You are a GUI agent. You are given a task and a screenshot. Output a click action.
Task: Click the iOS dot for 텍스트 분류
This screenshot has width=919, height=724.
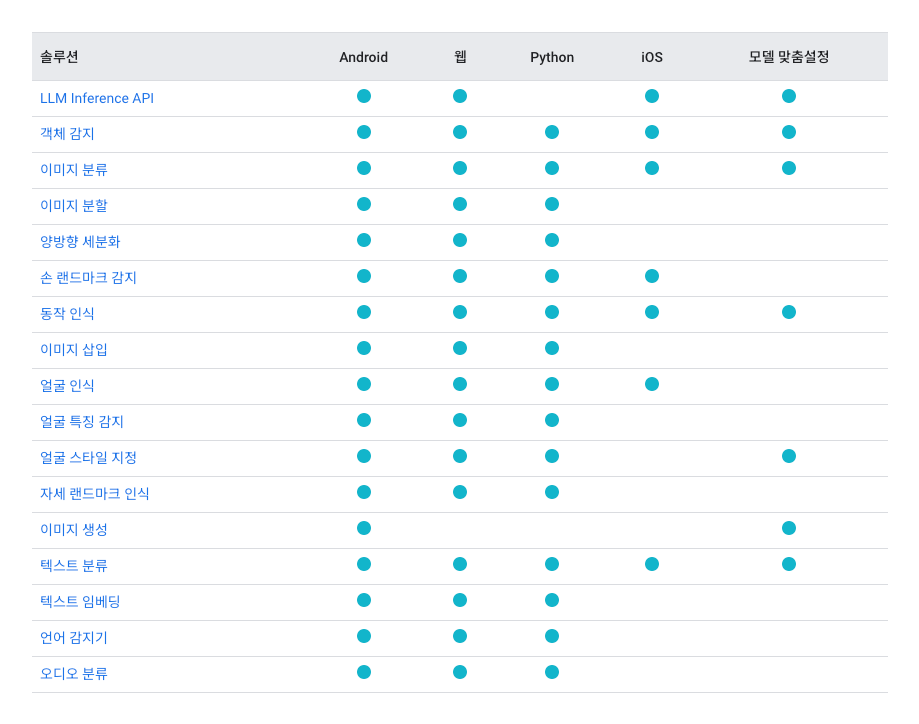[652, 565]
